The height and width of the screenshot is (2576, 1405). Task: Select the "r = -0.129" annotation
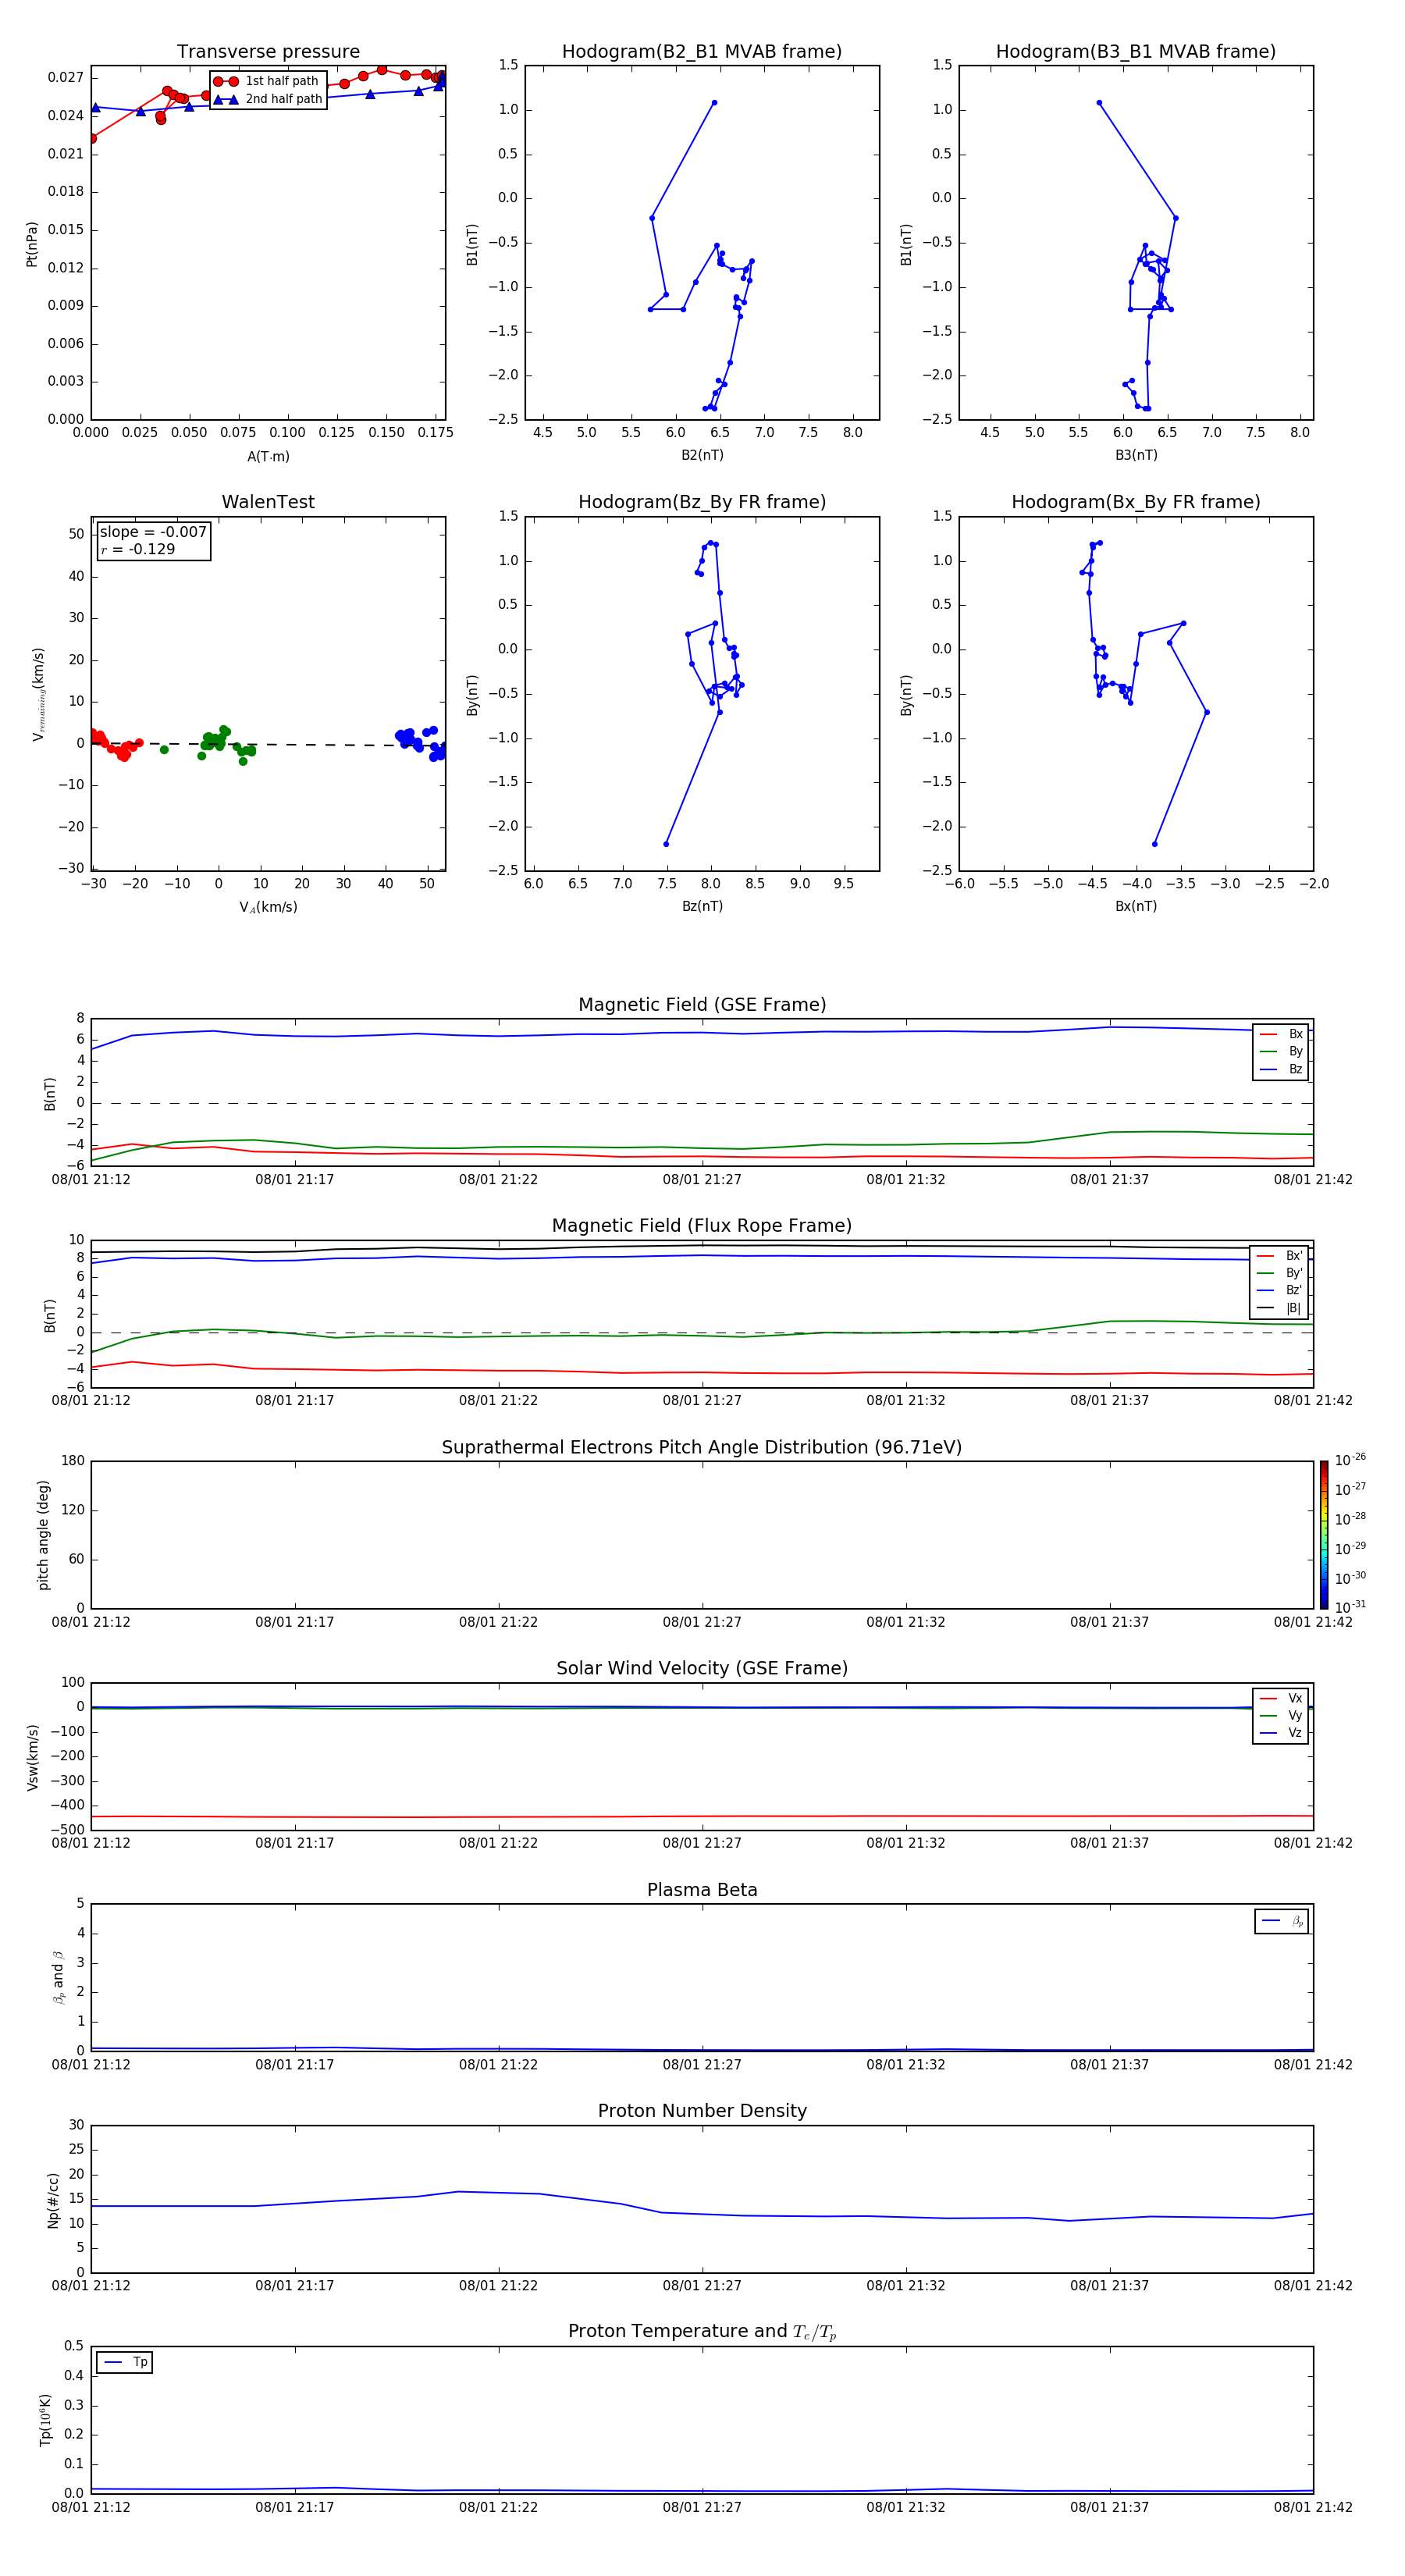pyautogui.click(x=138, y=549)
